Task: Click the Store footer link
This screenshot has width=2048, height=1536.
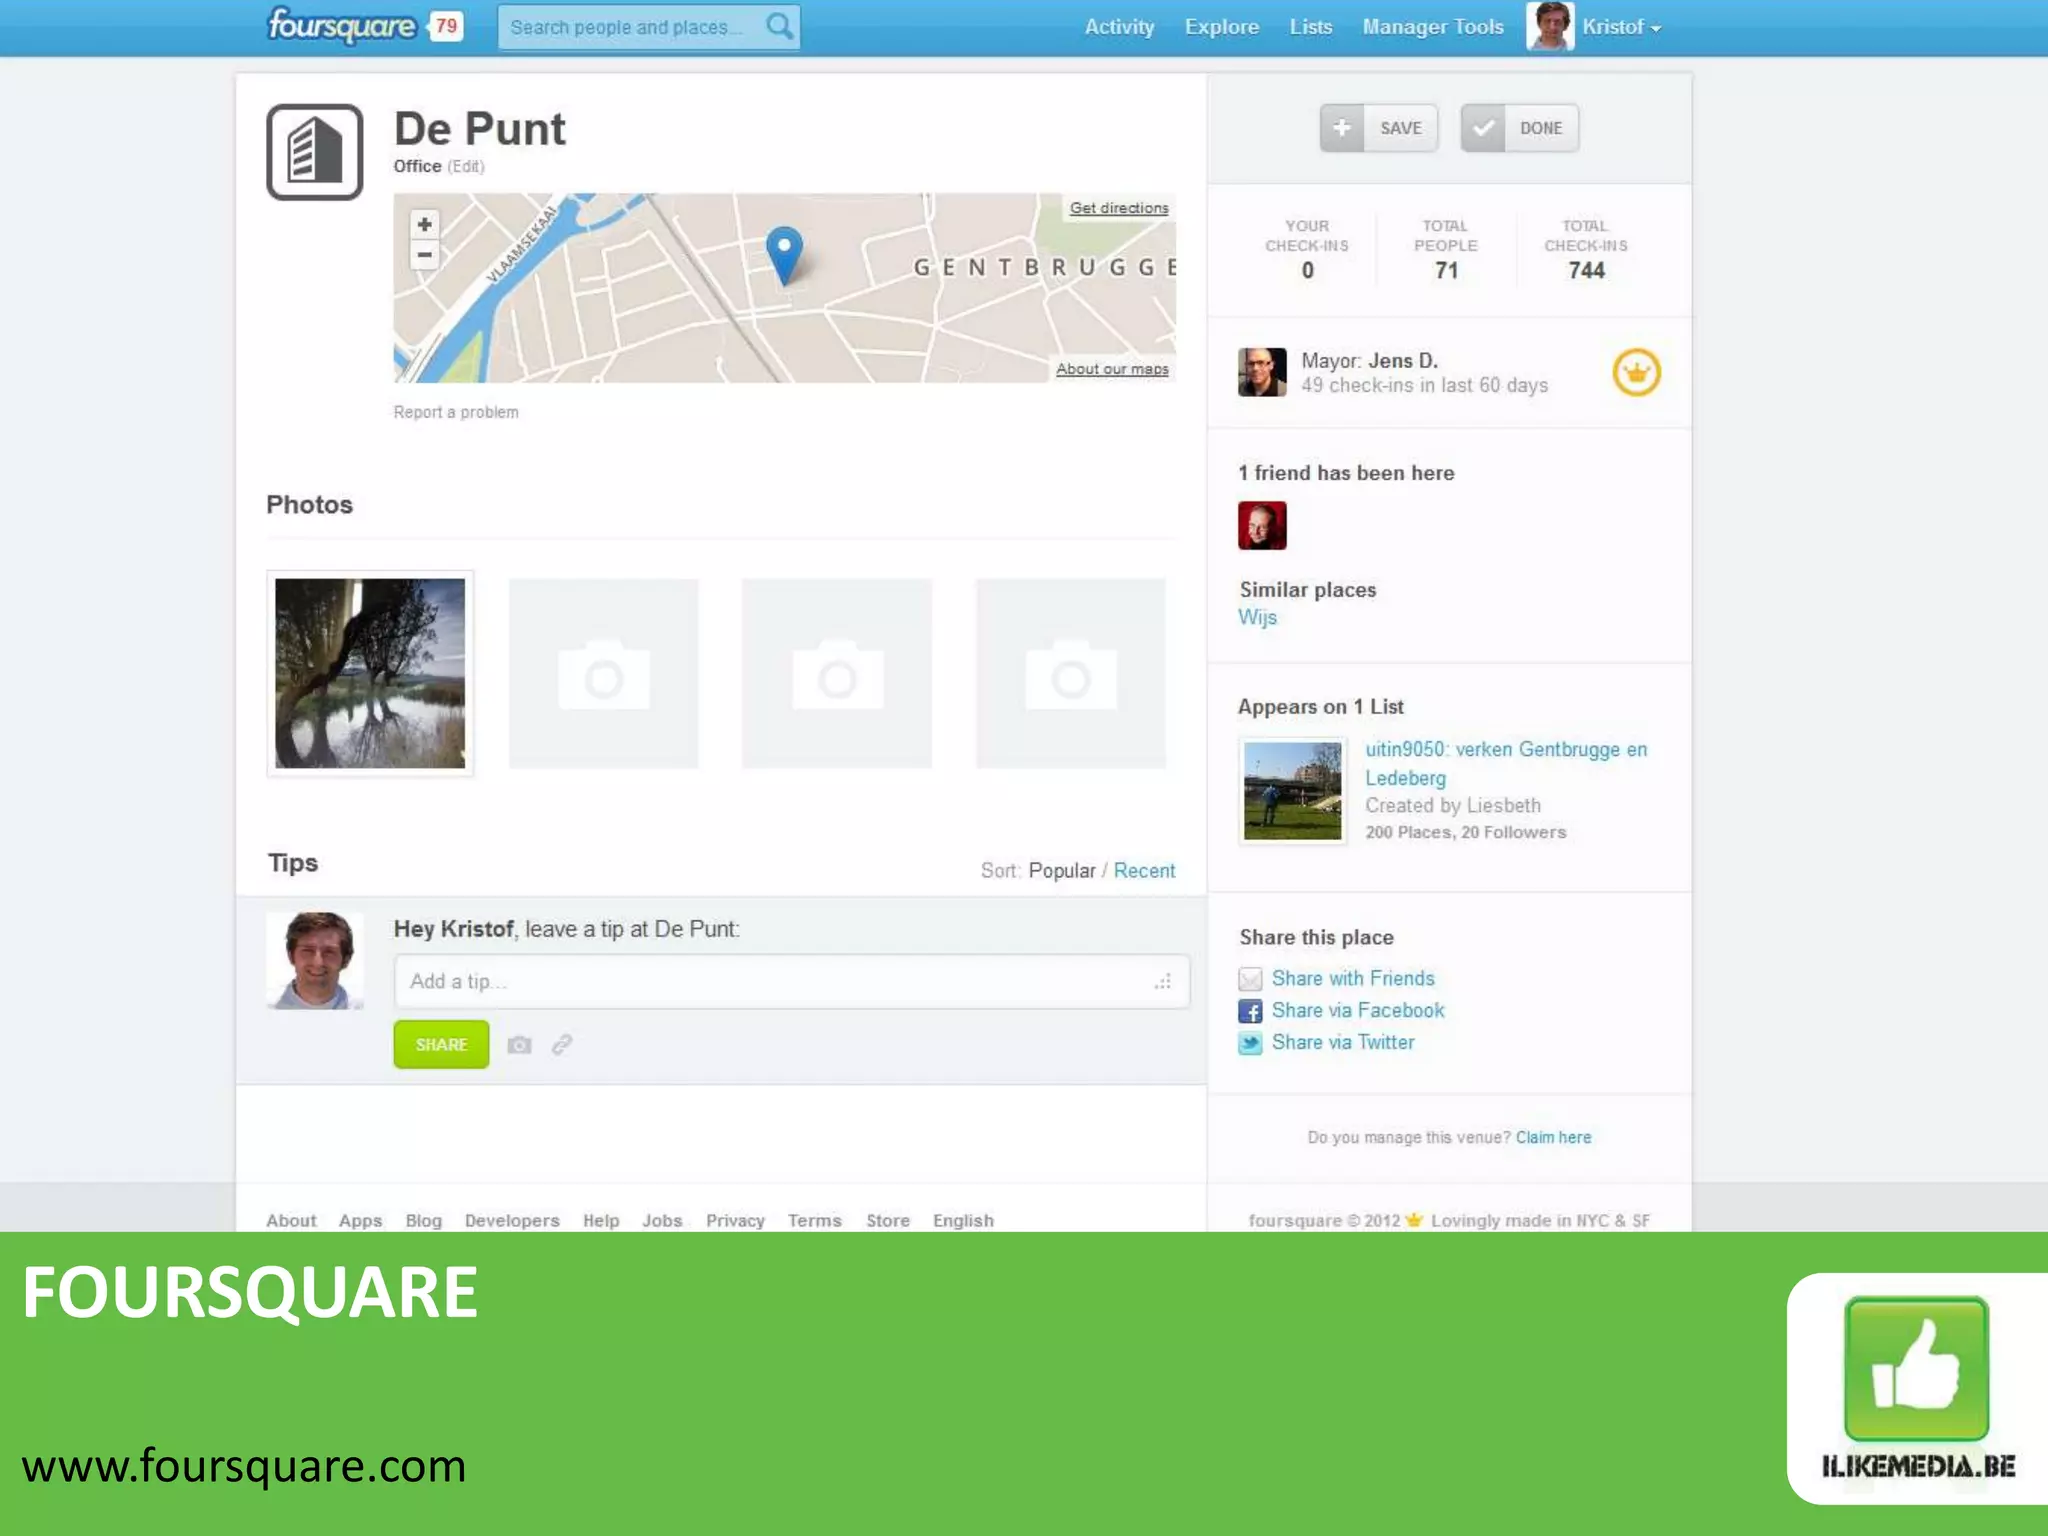Action: (888, 1220)
